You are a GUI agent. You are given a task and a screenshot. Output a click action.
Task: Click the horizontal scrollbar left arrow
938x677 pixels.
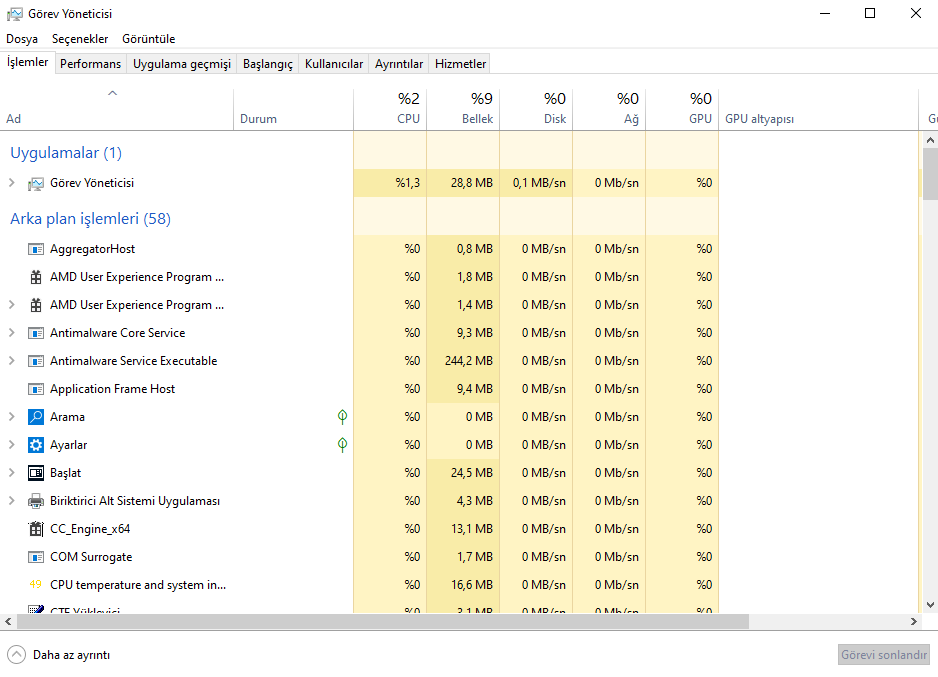(8, 622)
